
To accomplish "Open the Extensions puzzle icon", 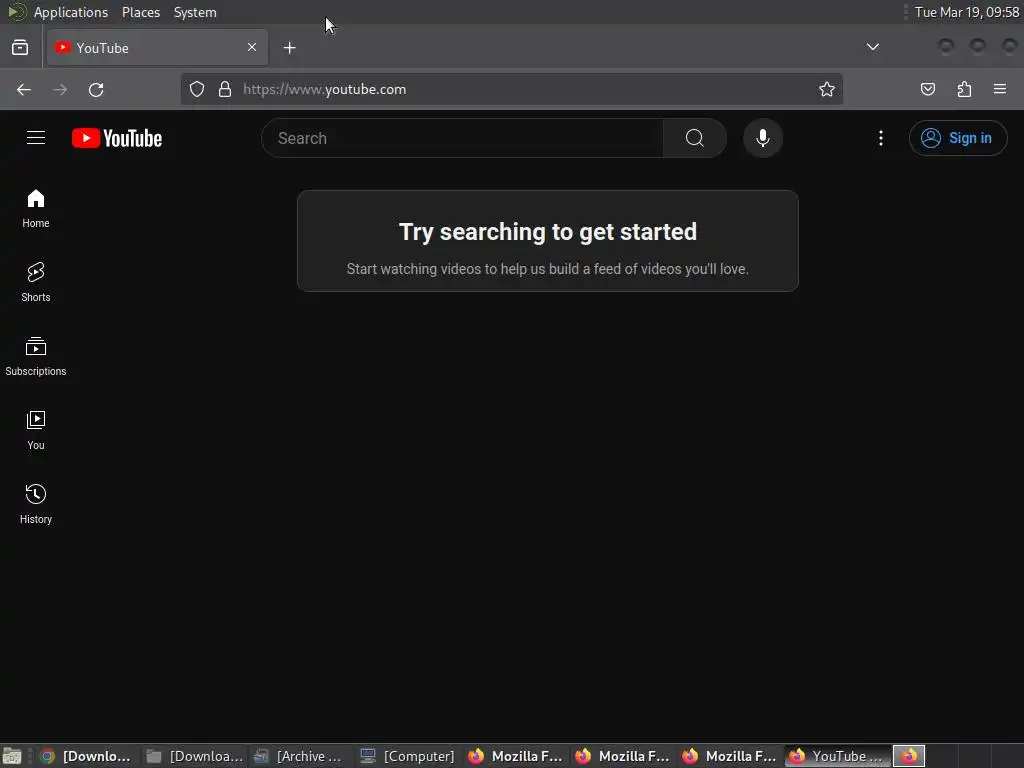I will 964,89.
